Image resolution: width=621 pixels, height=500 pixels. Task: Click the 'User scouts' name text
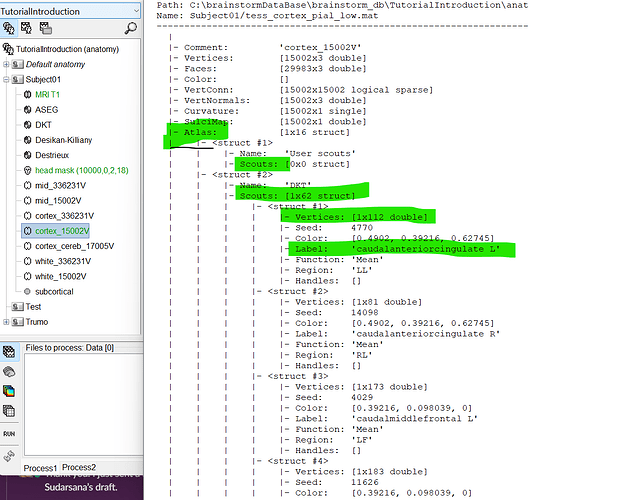pos(320,154)
